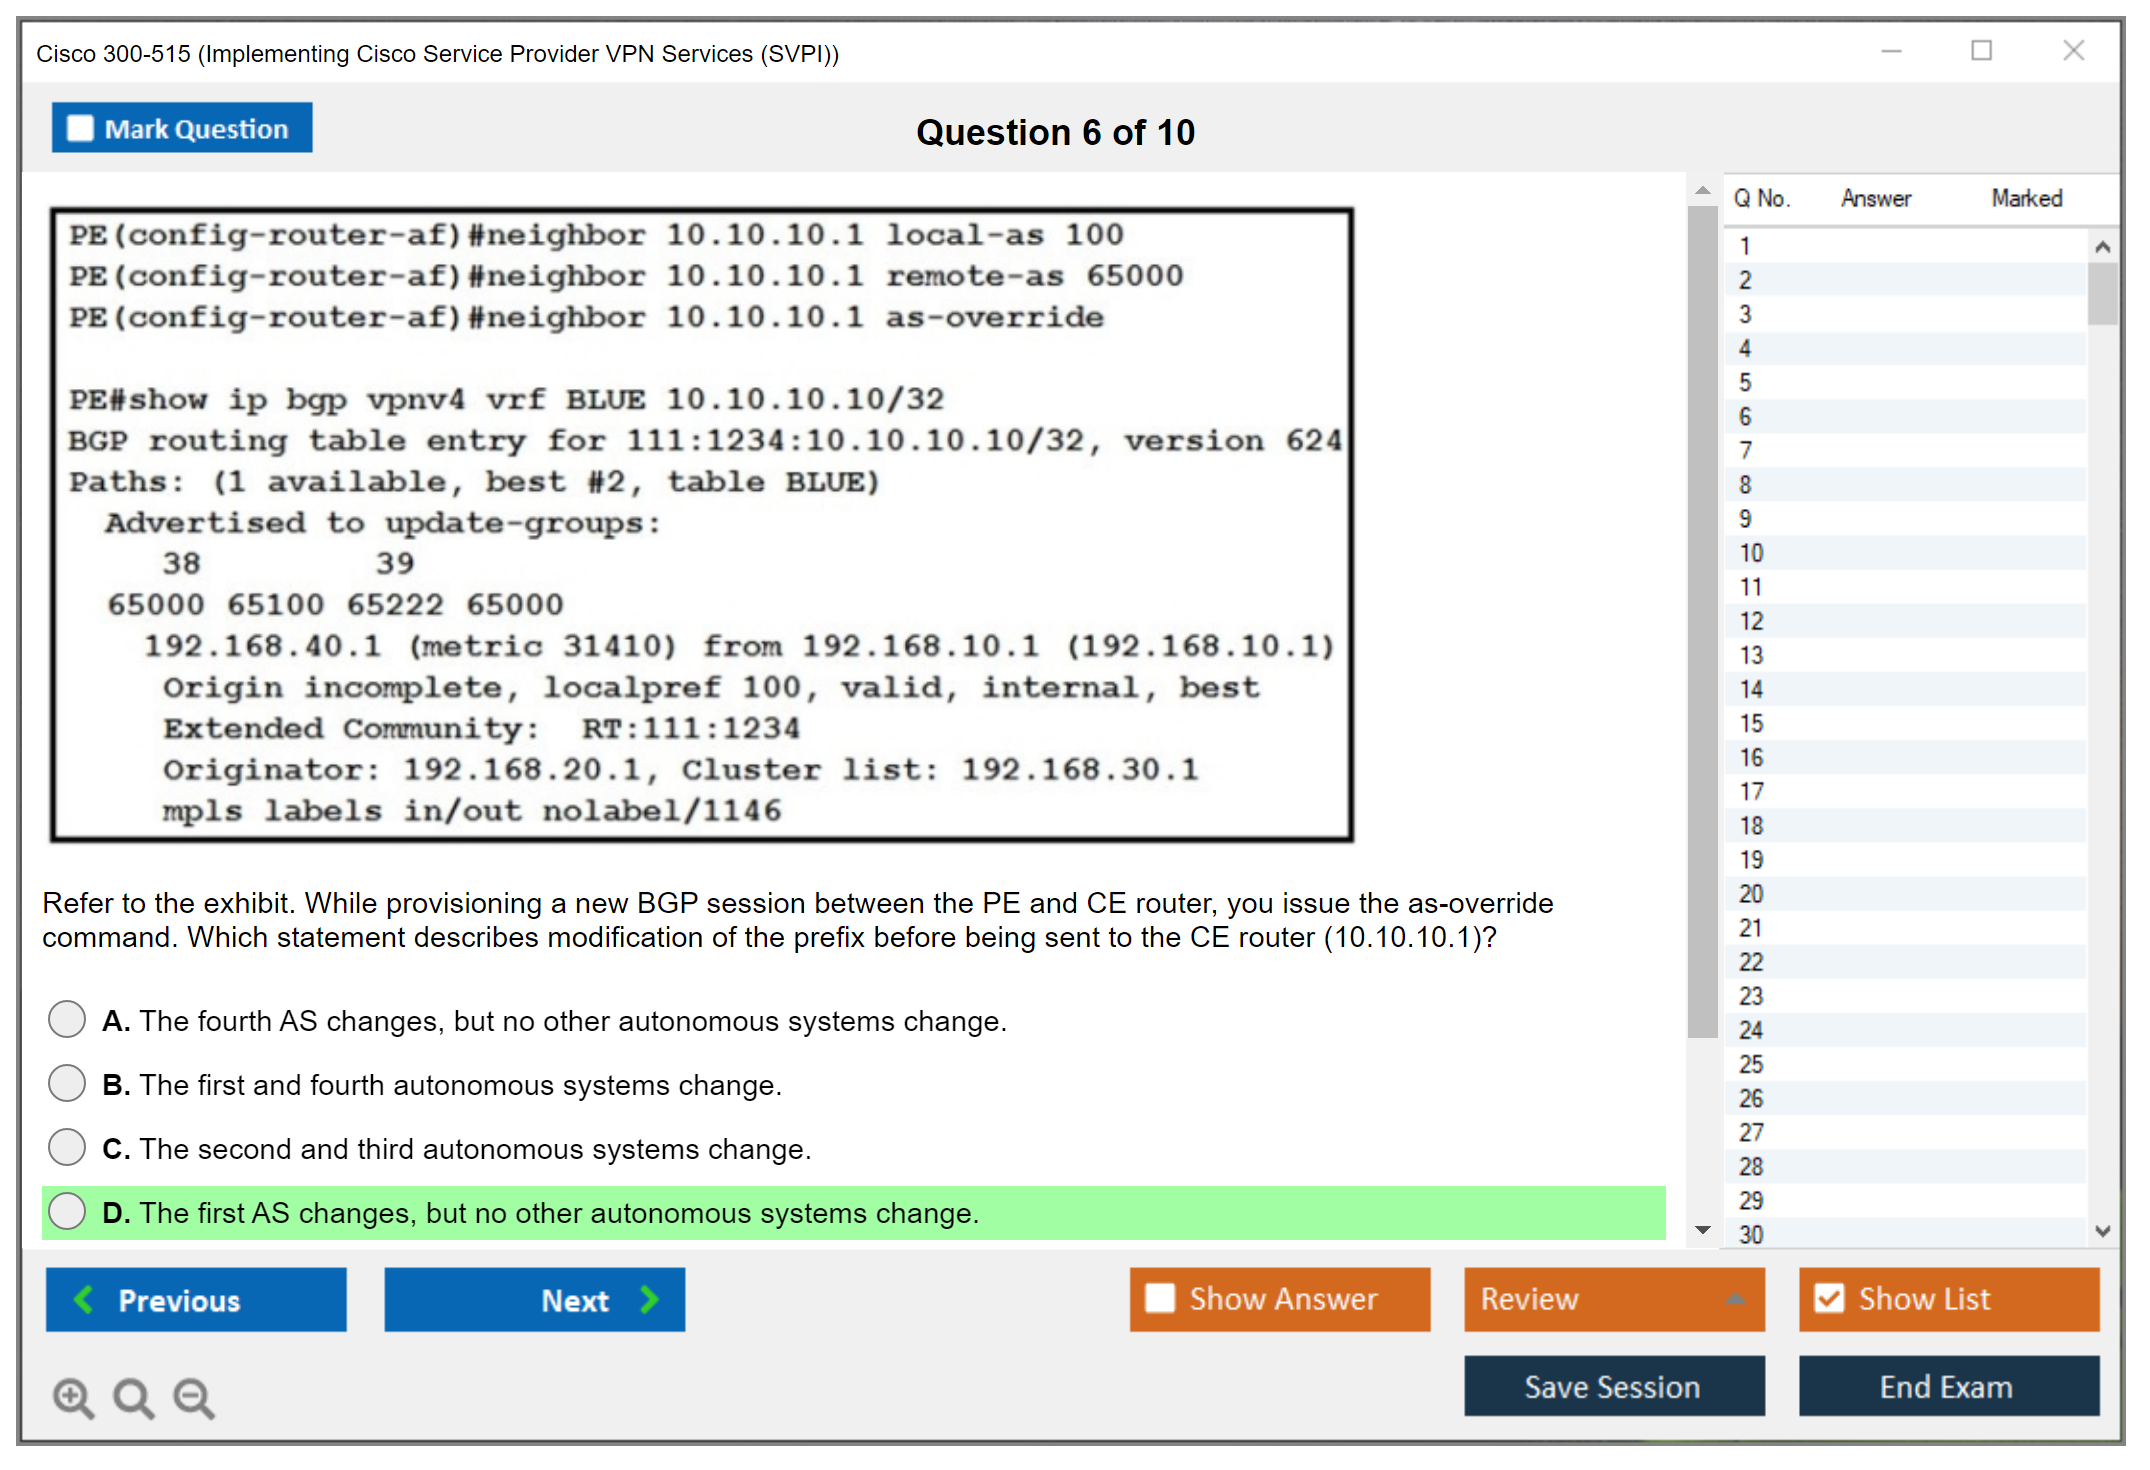Click the green right arrow on Next
This screenshot has height=1470, width=2150.
pos(650,1299)
